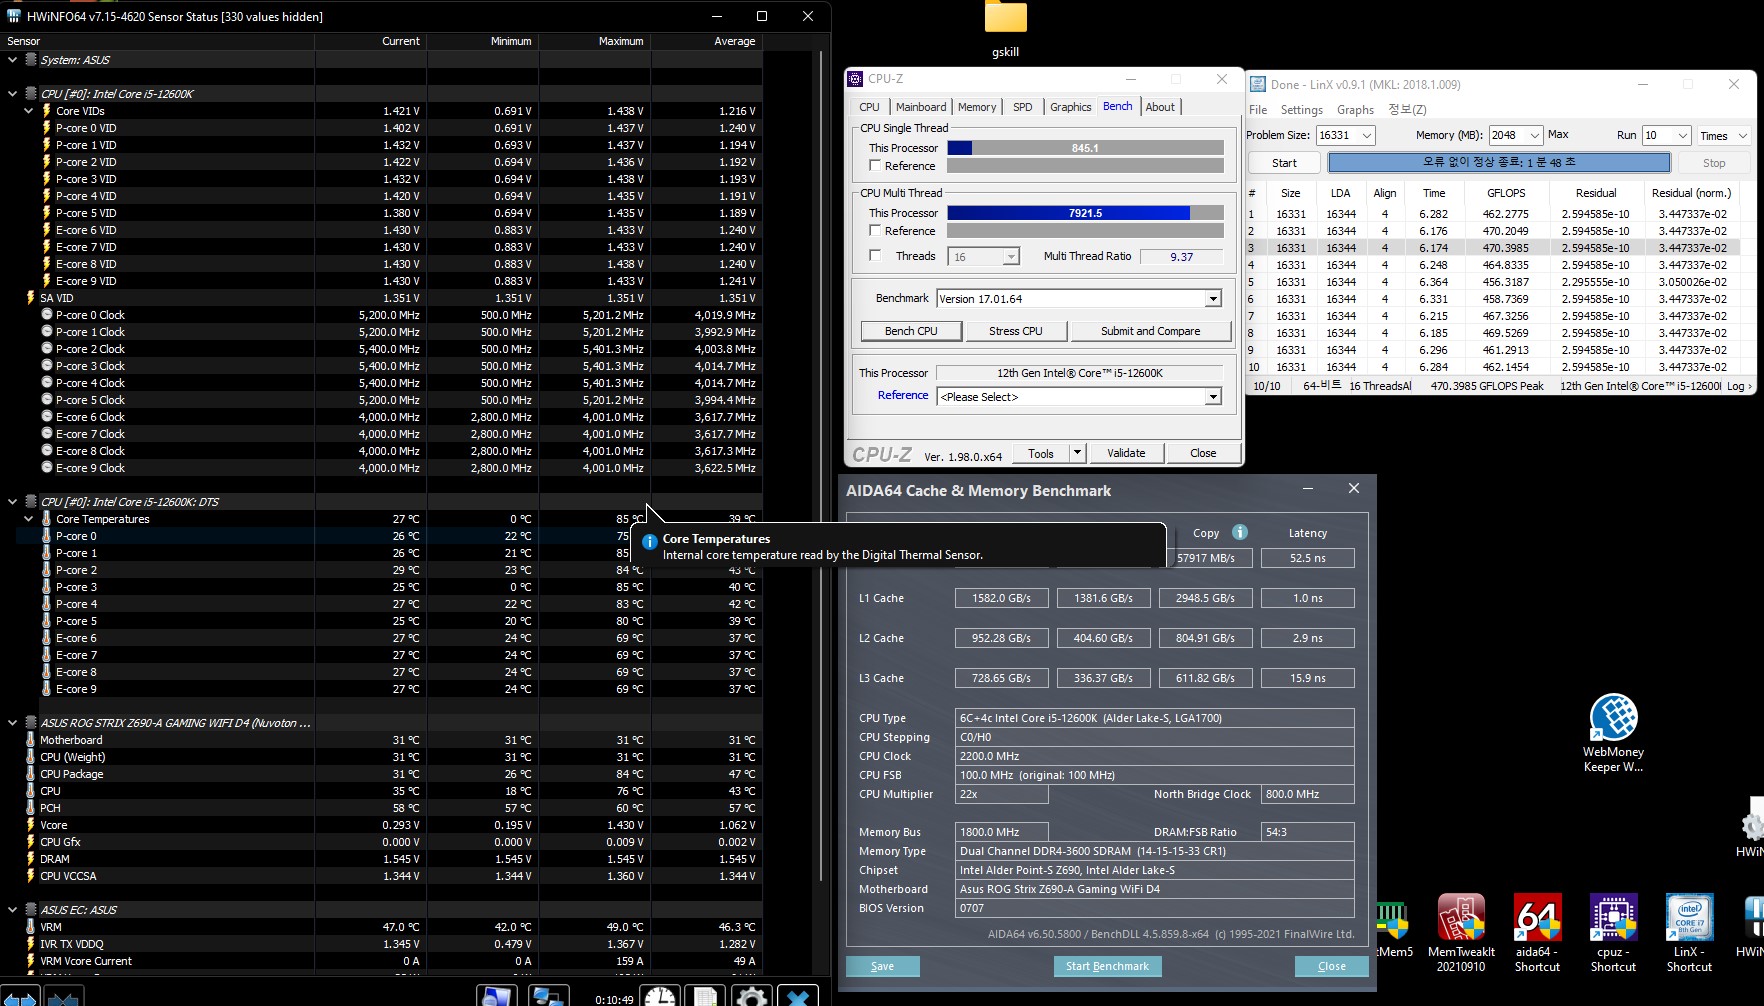
Task: Click HWiNFO clock reset timer icon
Action: click(x=659, y=996)
